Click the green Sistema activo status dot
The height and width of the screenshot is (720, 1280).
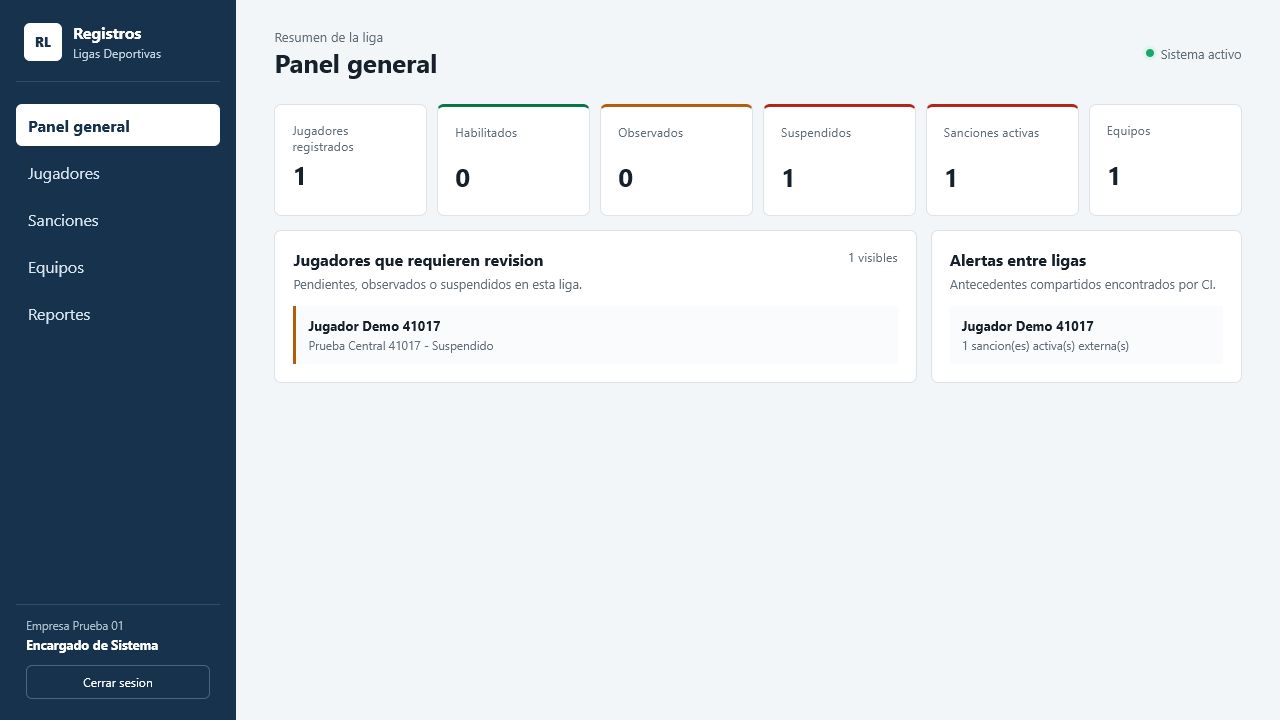[x=1150, y=53]
